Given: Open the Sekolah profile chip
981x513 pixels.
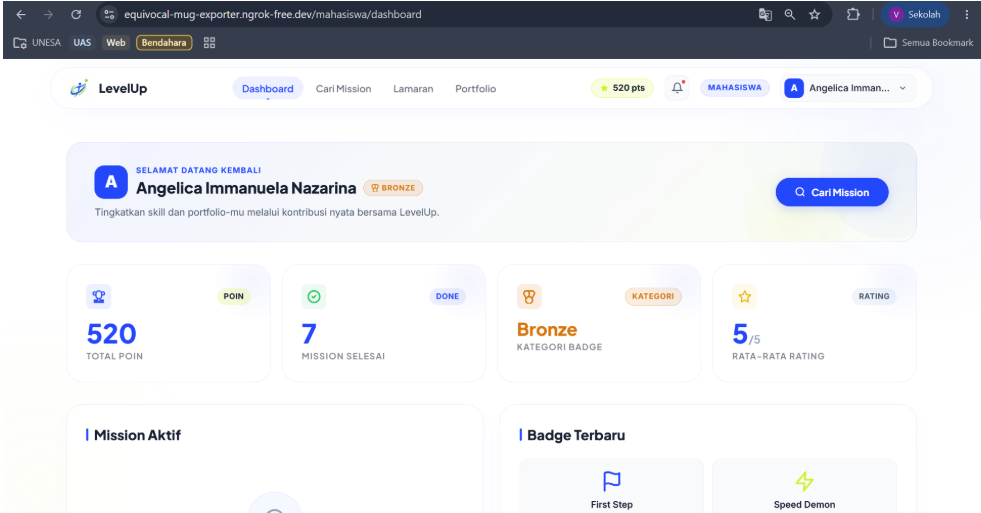Looking at the screenshot, I should [x=915, y=14].
